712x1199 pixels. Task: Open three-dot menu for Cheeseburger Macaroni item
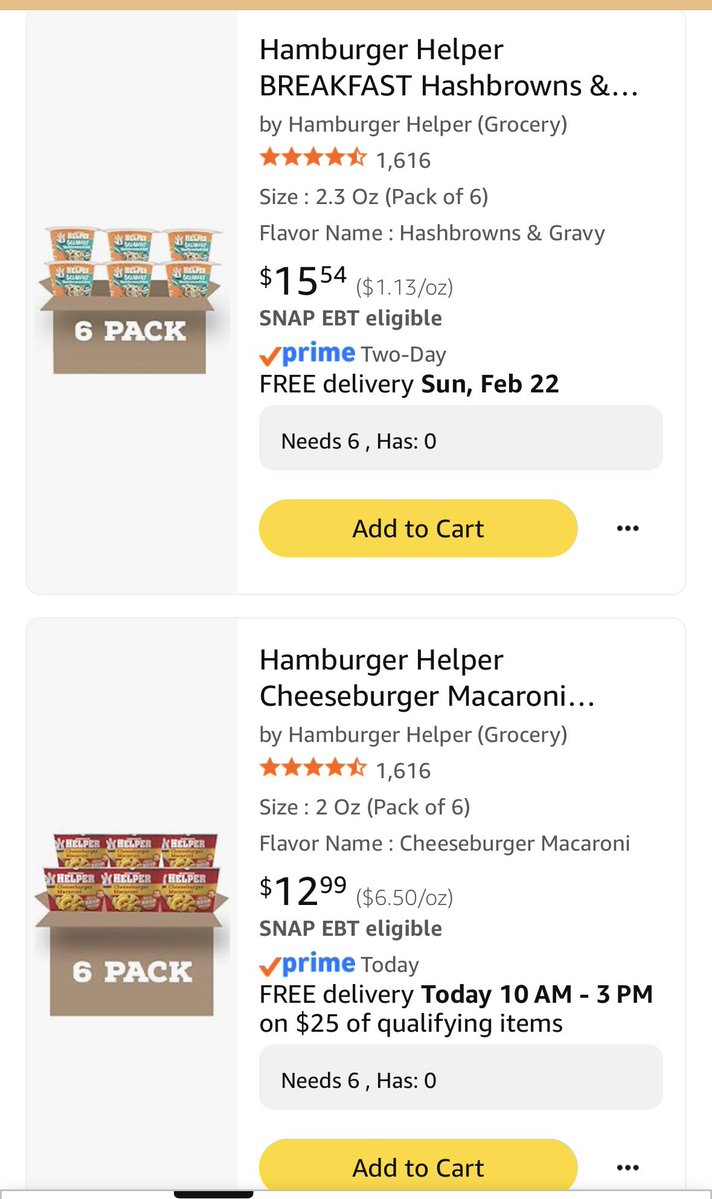pyautogui.click(x=627, y=1167)
